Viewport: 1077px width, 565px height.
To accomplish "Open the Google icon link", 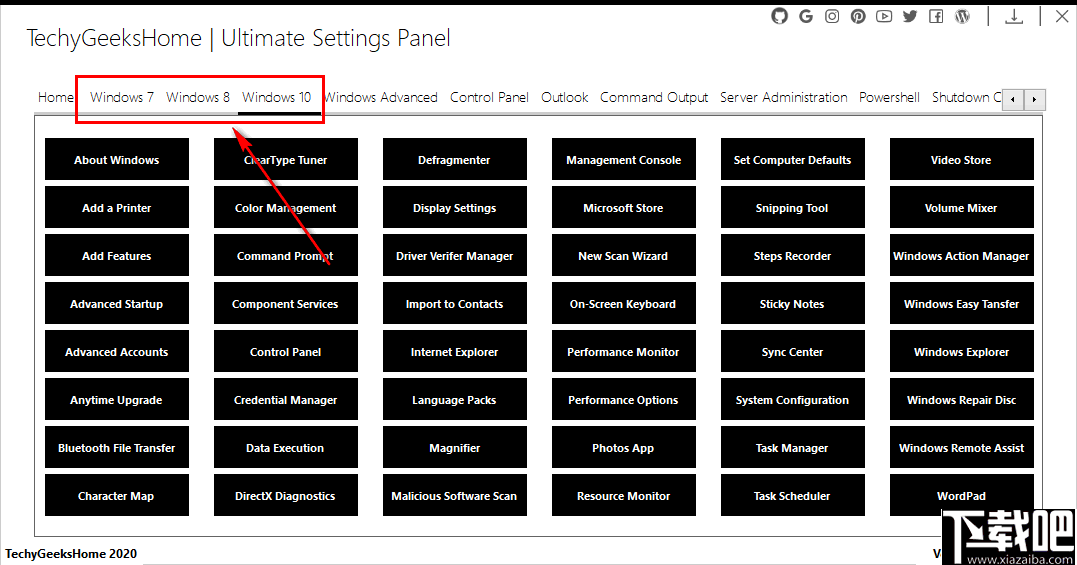I will click(x=806, y=16).
